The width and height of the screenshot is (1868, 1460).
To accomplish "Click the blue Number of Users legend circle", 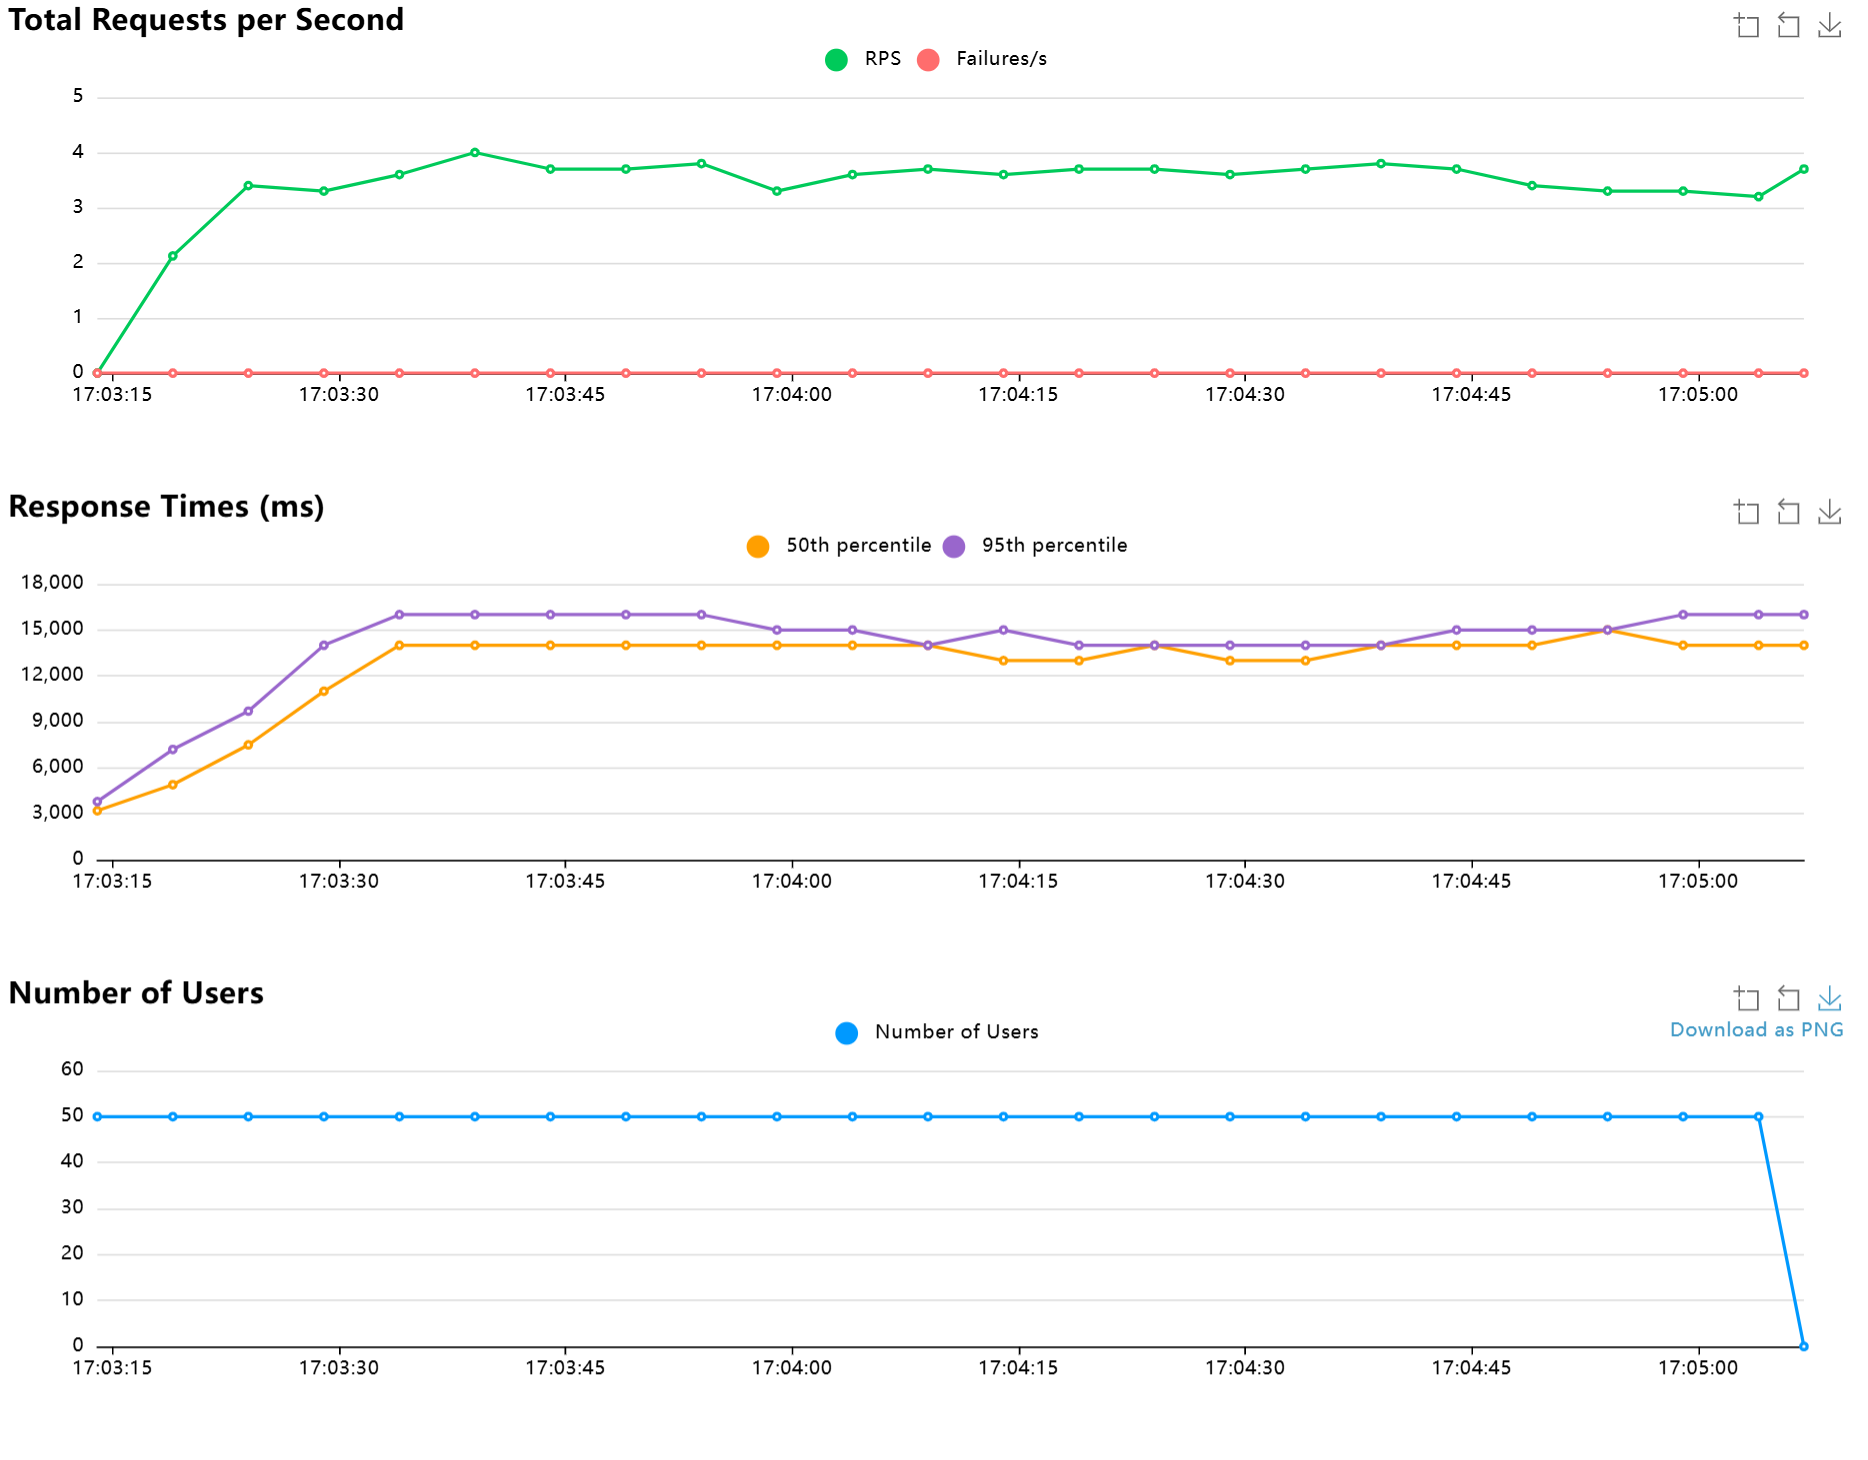I will (847, 1033).
